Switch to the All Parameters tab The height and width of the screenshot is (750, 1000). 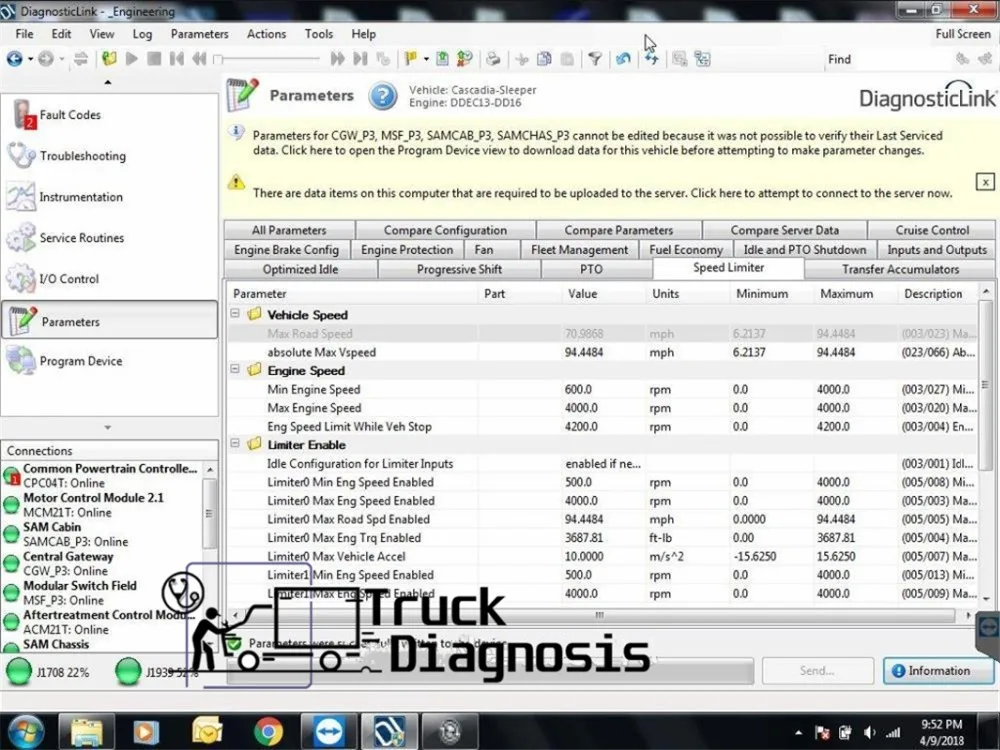[x=289, y=230]
